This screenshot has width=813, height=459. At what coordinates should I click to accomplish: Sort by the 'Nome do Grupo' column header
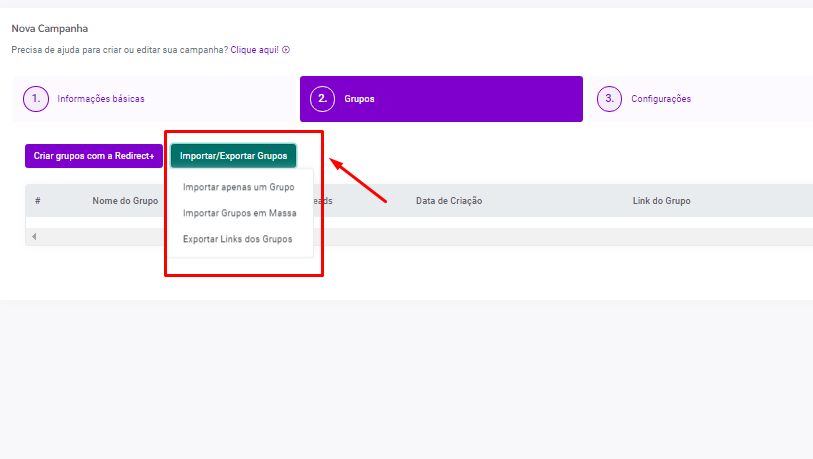[x=125, y=201]
